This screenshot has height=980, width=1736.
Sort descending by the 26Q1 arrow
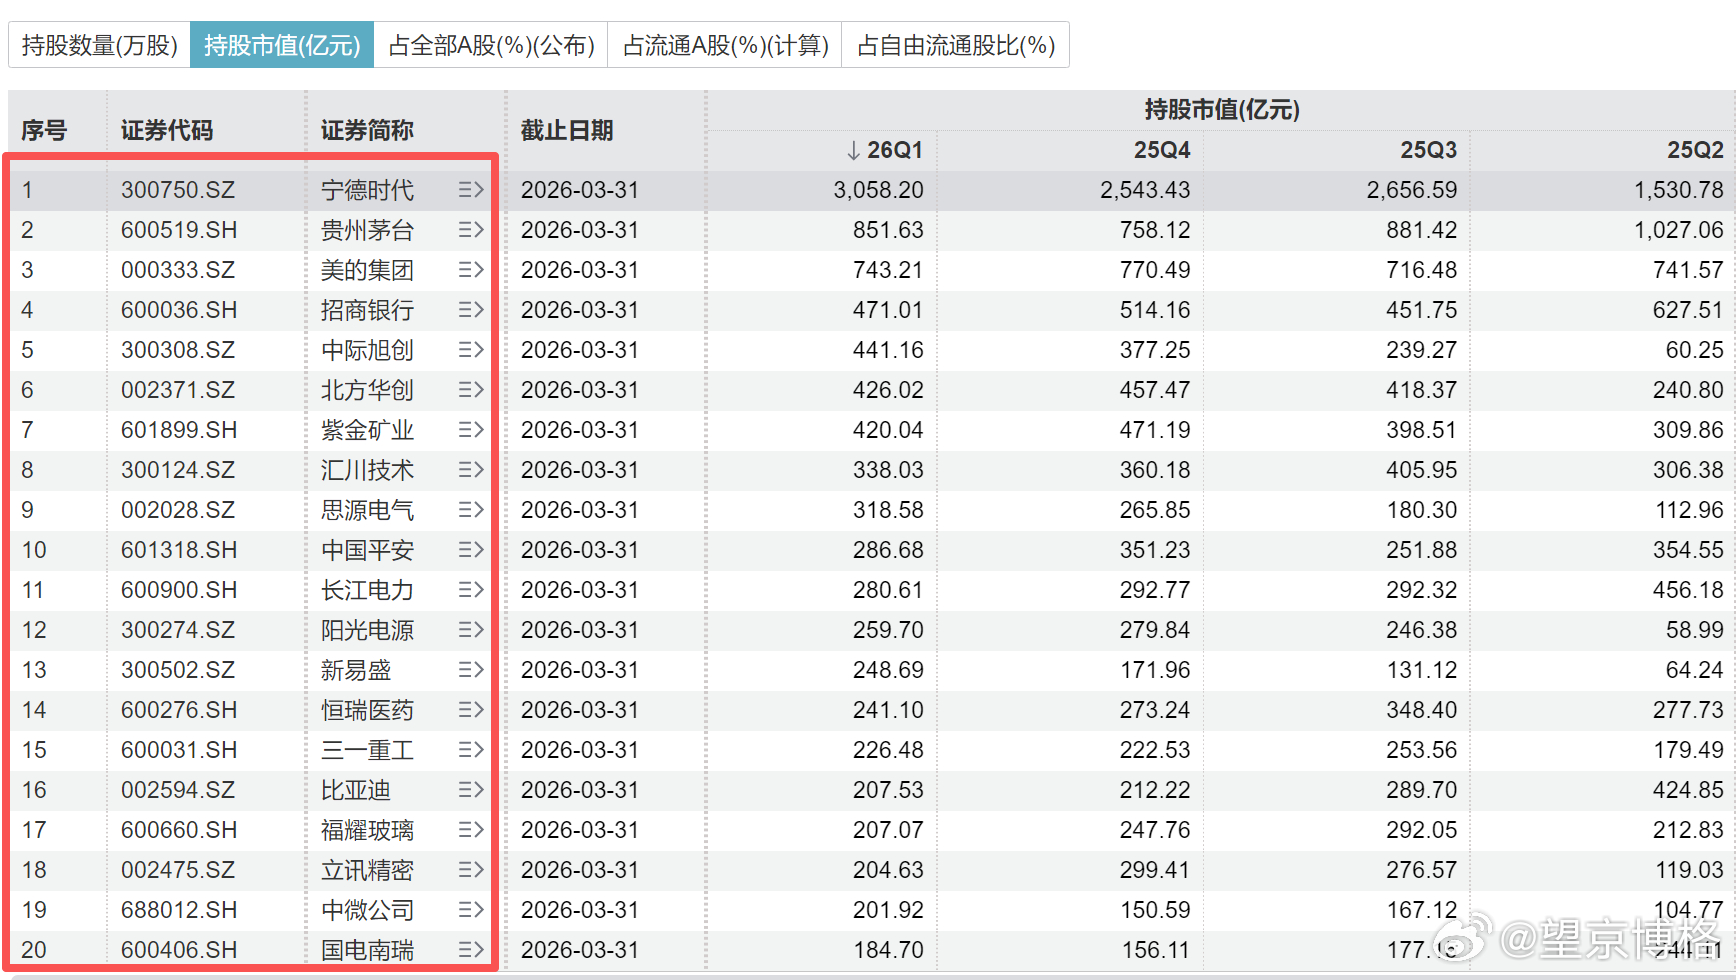click(x=853, y=150)
